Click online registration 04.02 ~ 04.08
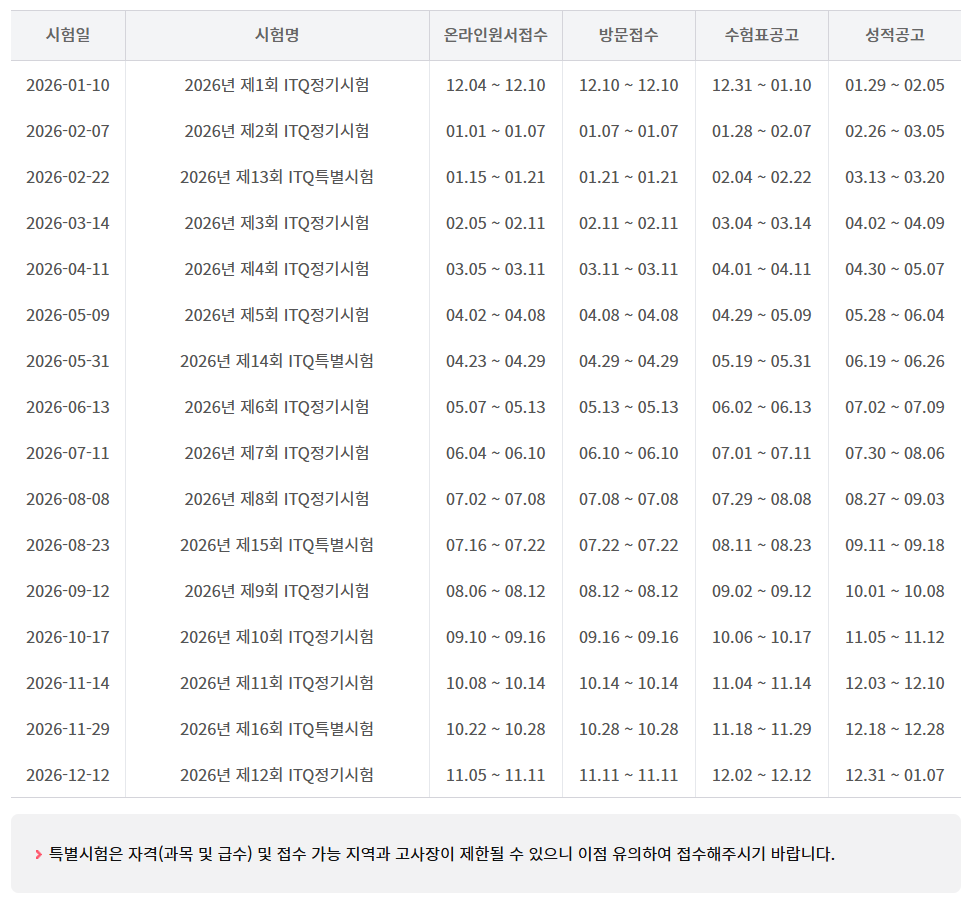970x902 pixels. (496, 315)
